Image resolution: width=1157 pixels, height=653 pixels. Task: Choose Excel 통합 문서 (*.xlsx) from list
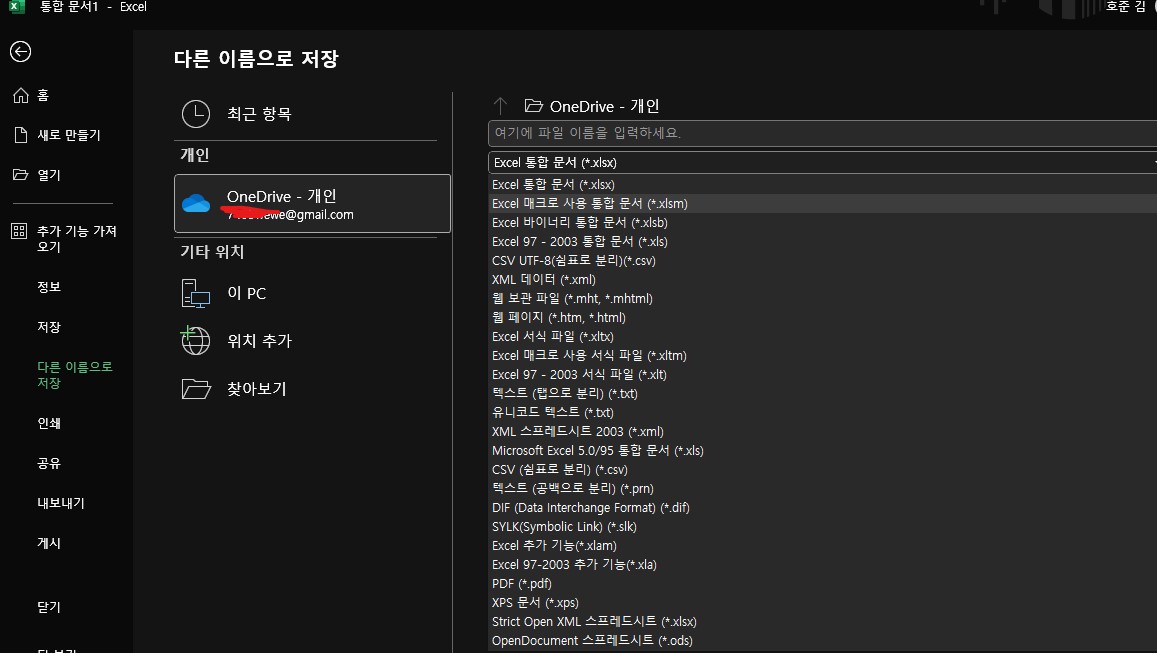(822, 184)
